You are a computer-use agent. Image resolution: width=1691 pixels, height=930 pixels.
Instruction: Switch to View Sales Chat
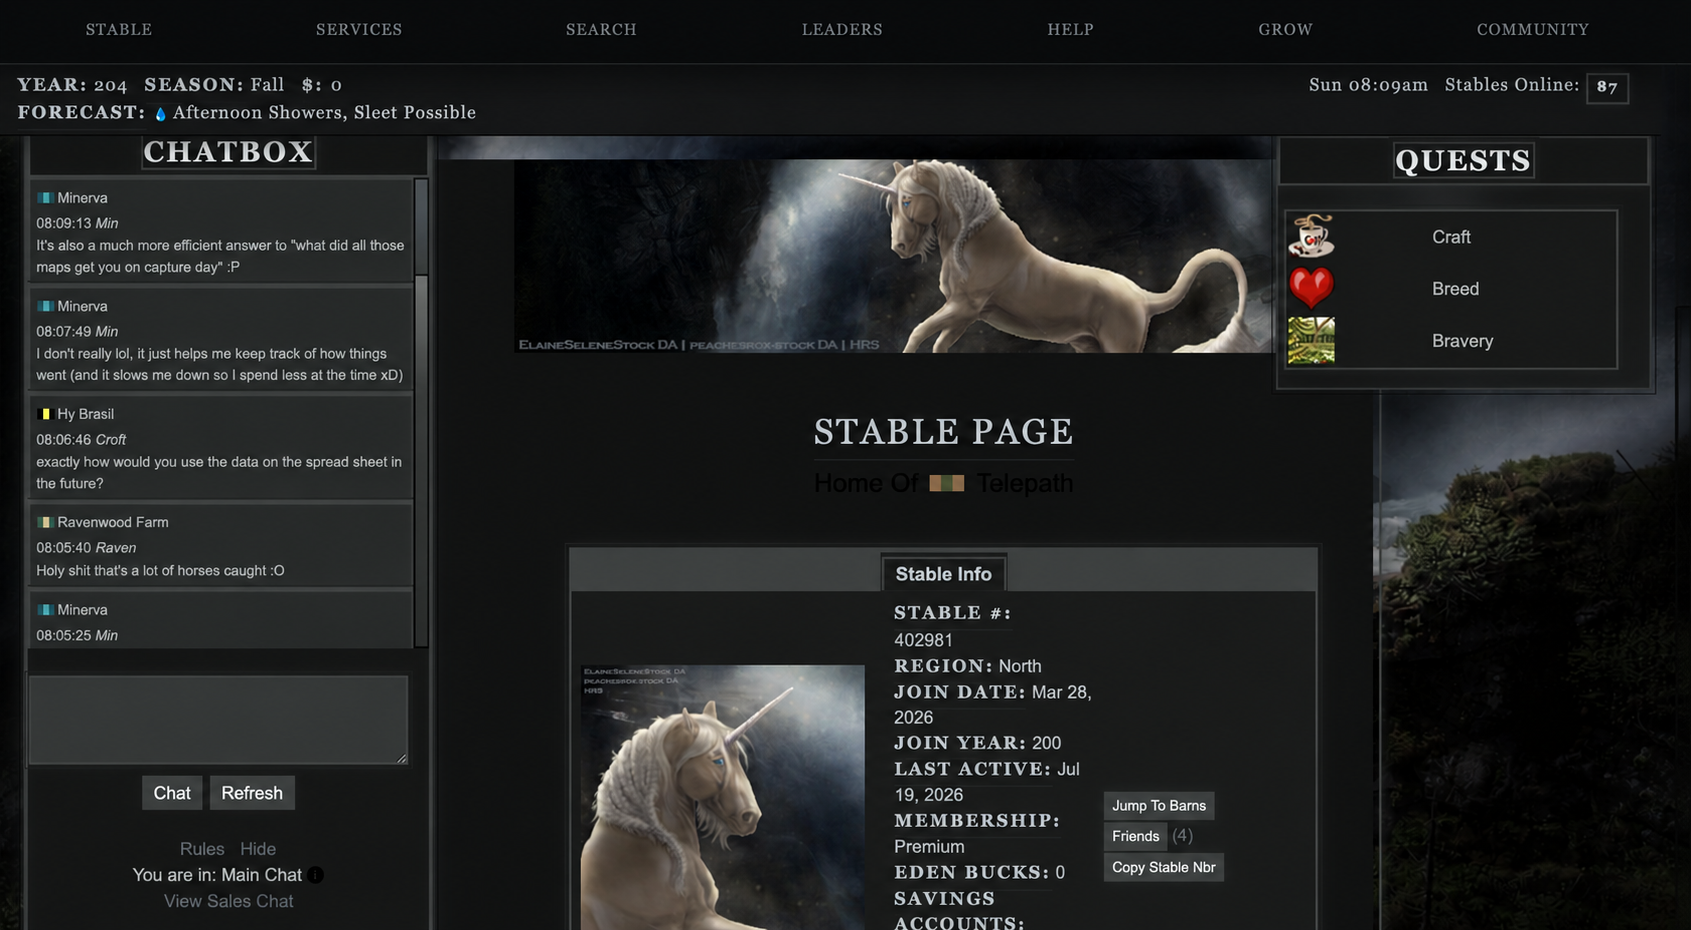tap(229, 901)
